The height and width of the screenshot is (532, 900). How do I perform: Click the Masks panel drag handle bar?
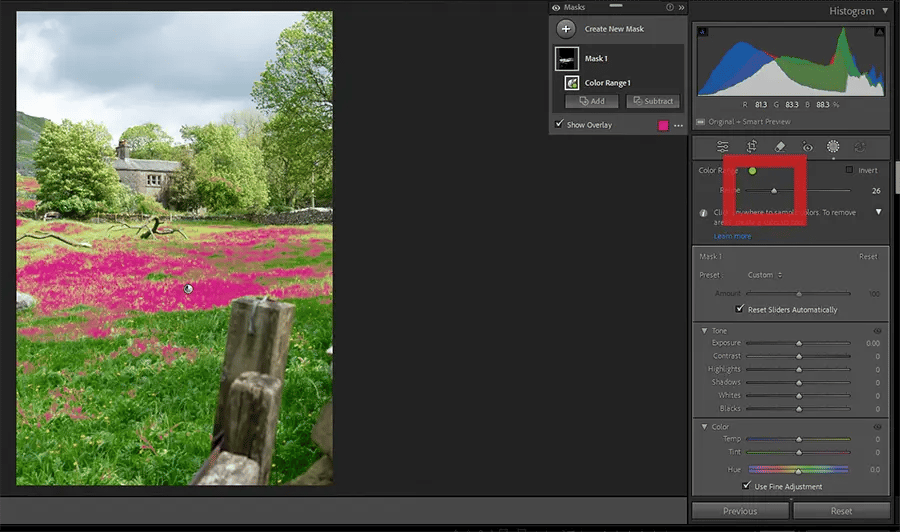coord(616,5)
